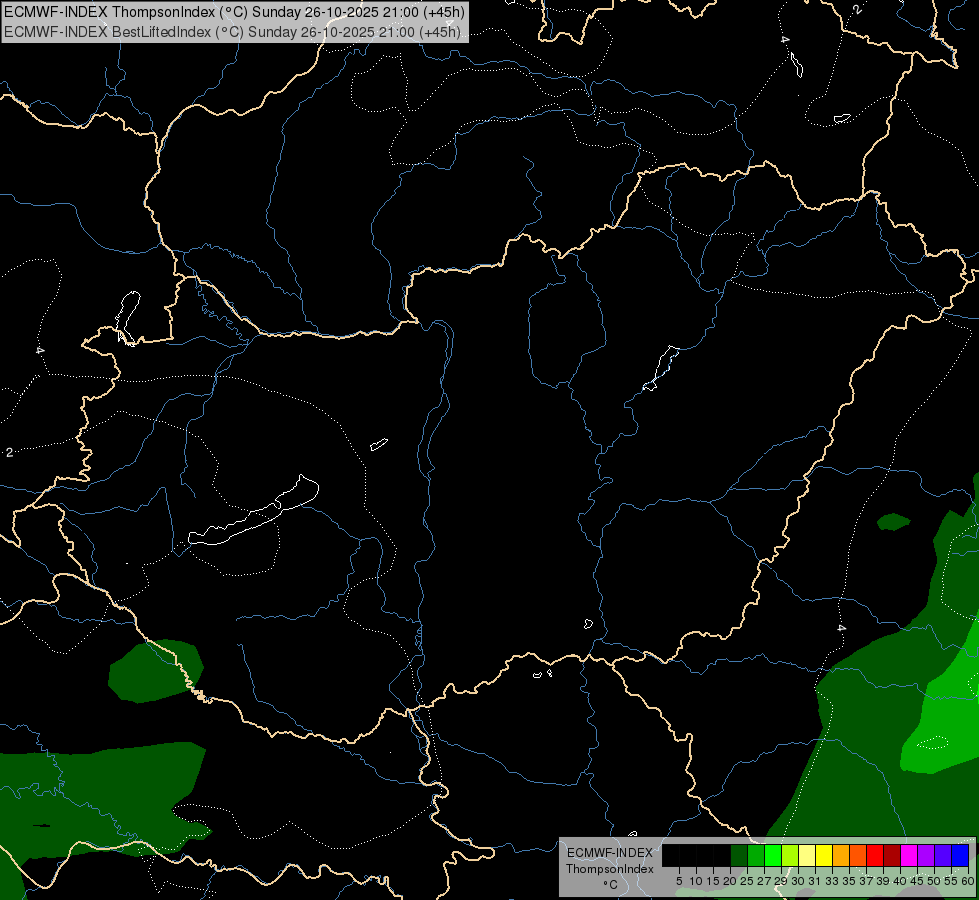Click the scale value '30' in legend

(798, 881)
